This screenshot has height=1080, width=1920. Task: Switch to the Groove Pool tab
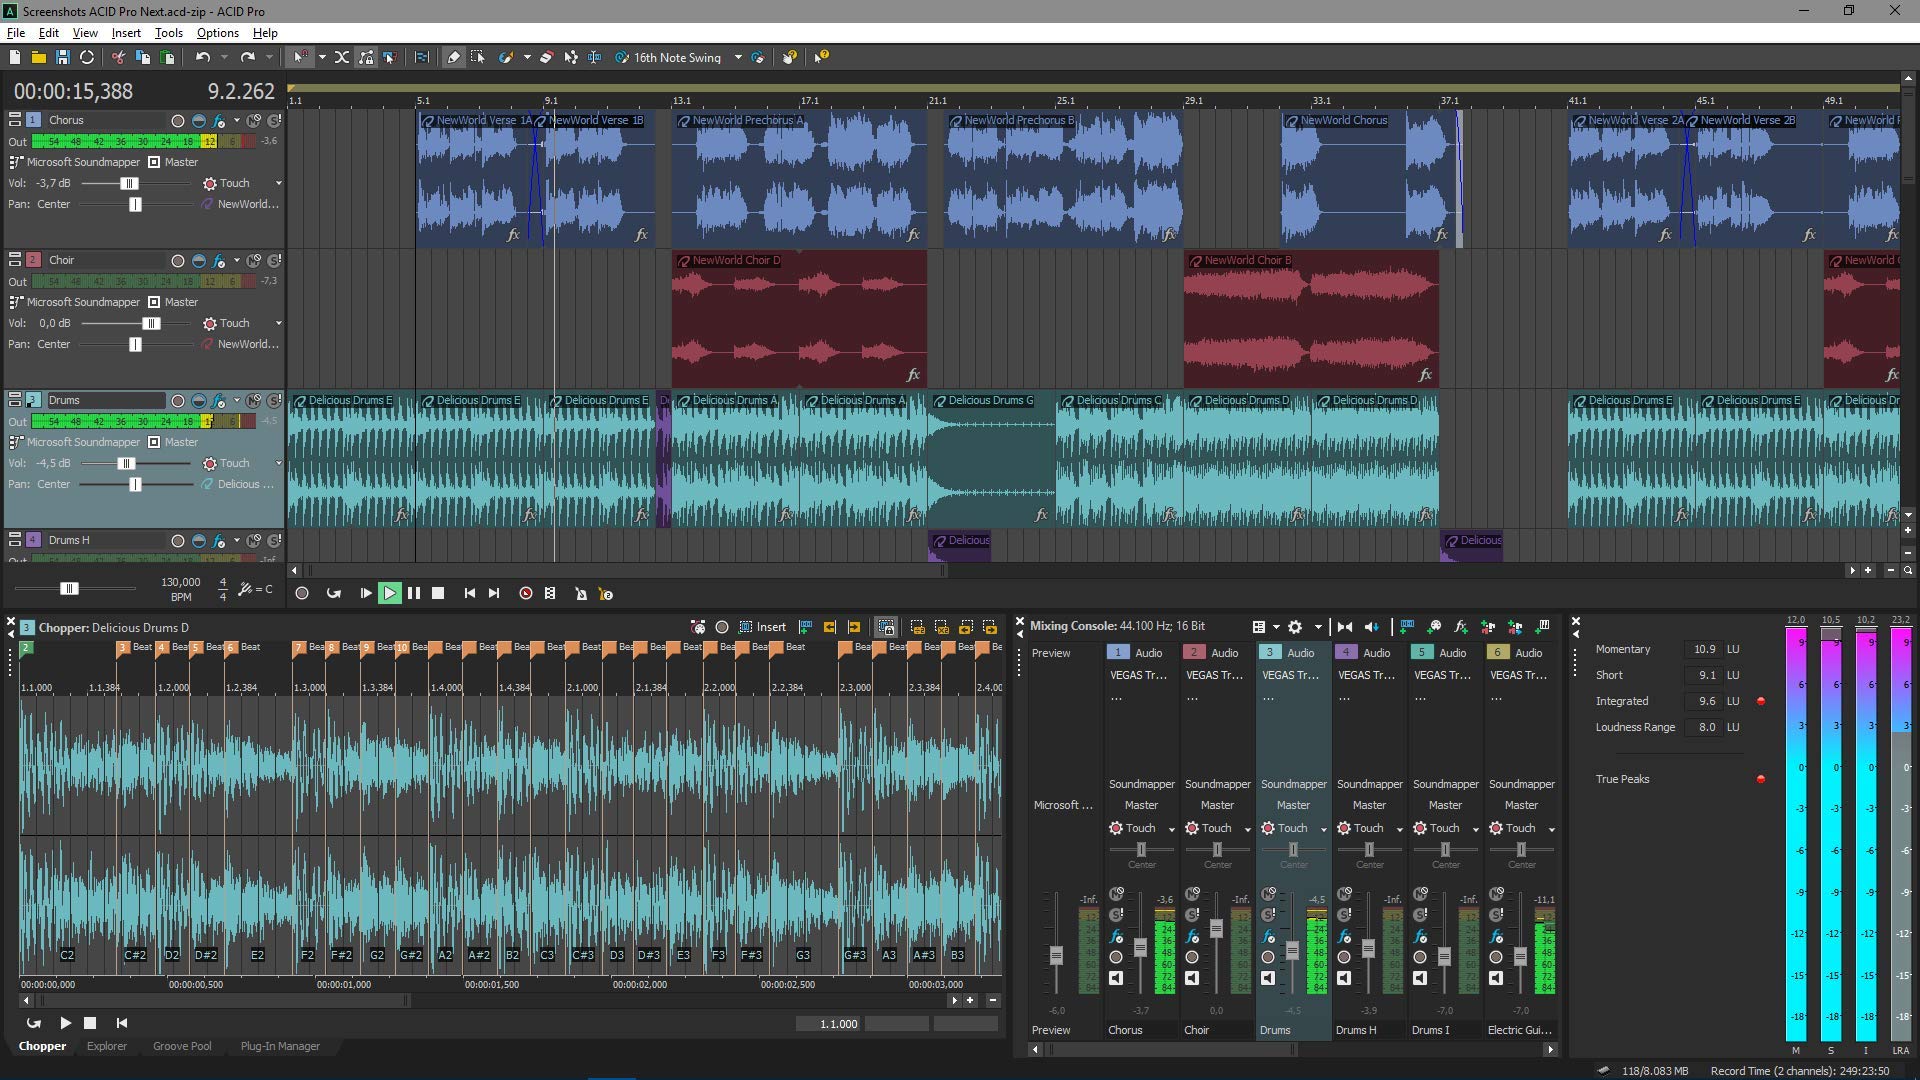(x=182, y=1046)
